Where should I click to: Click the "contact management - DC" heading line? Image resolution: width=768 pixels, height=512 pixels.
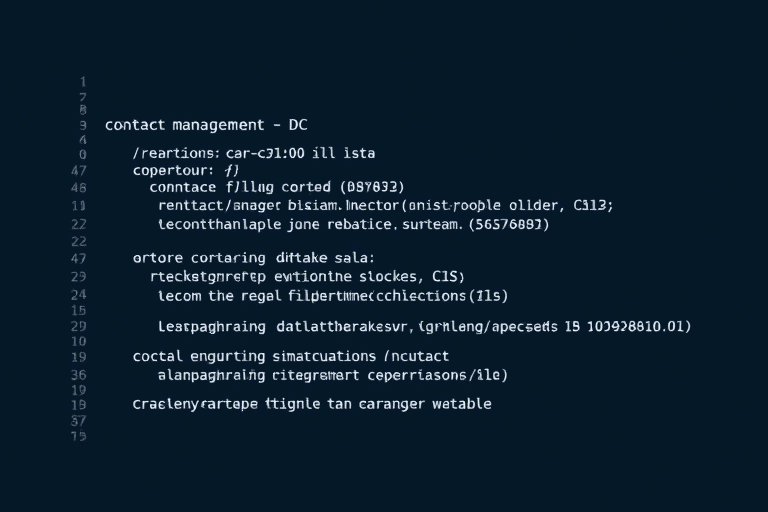pos(206,126)
